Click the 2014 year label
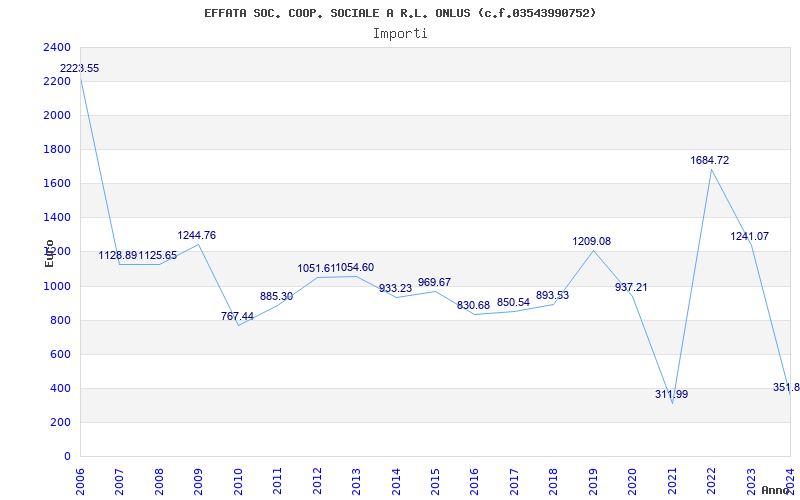 tap(396, 482)
